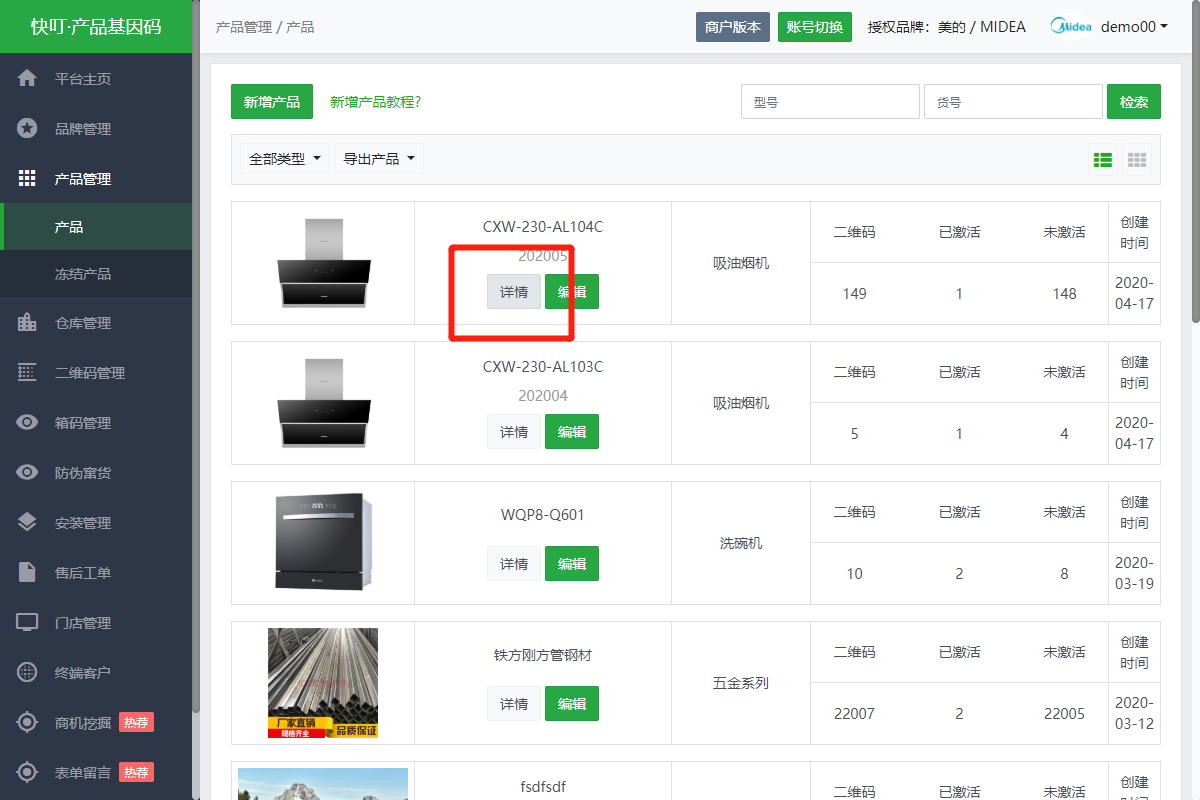Click the Midea logo in header
The width and height of the screenshot is (1200, 800).
pyautogui.click(x=1071, y=27)
